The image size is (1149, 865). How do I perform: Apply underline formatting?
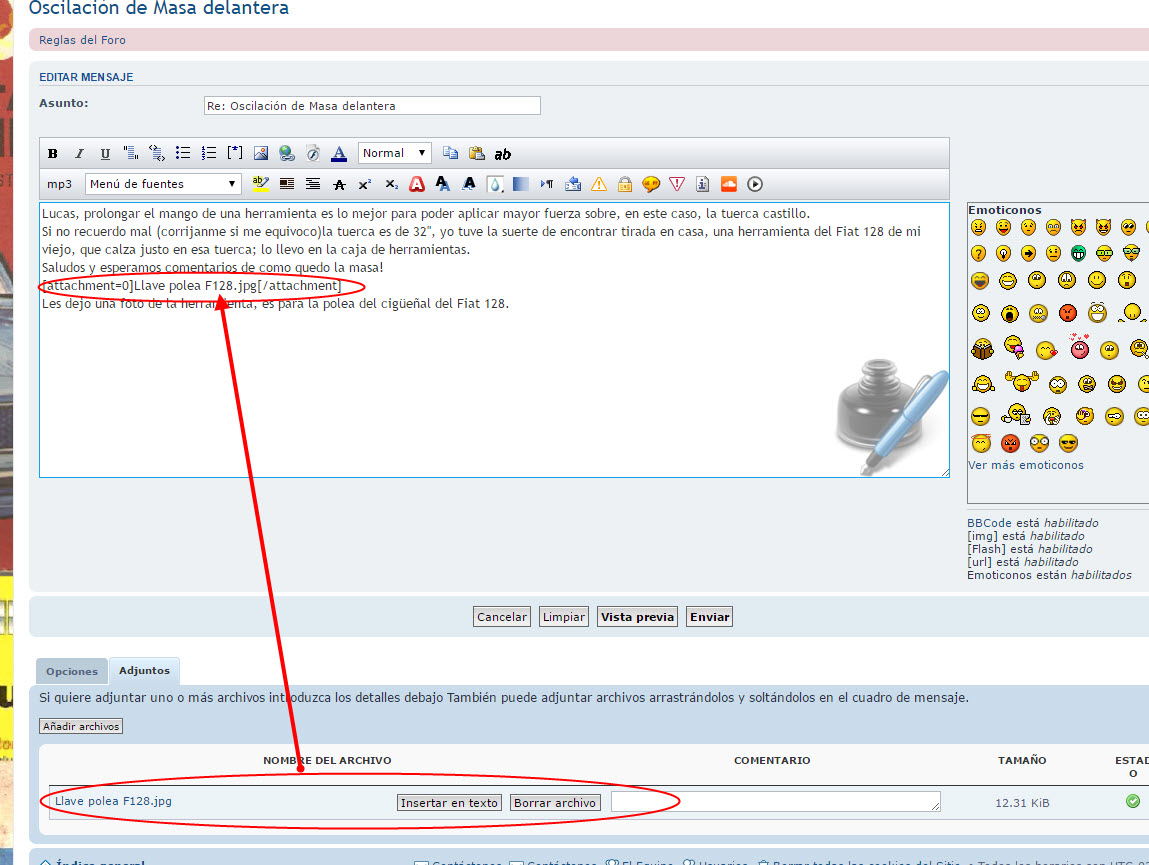click(105, 154)
